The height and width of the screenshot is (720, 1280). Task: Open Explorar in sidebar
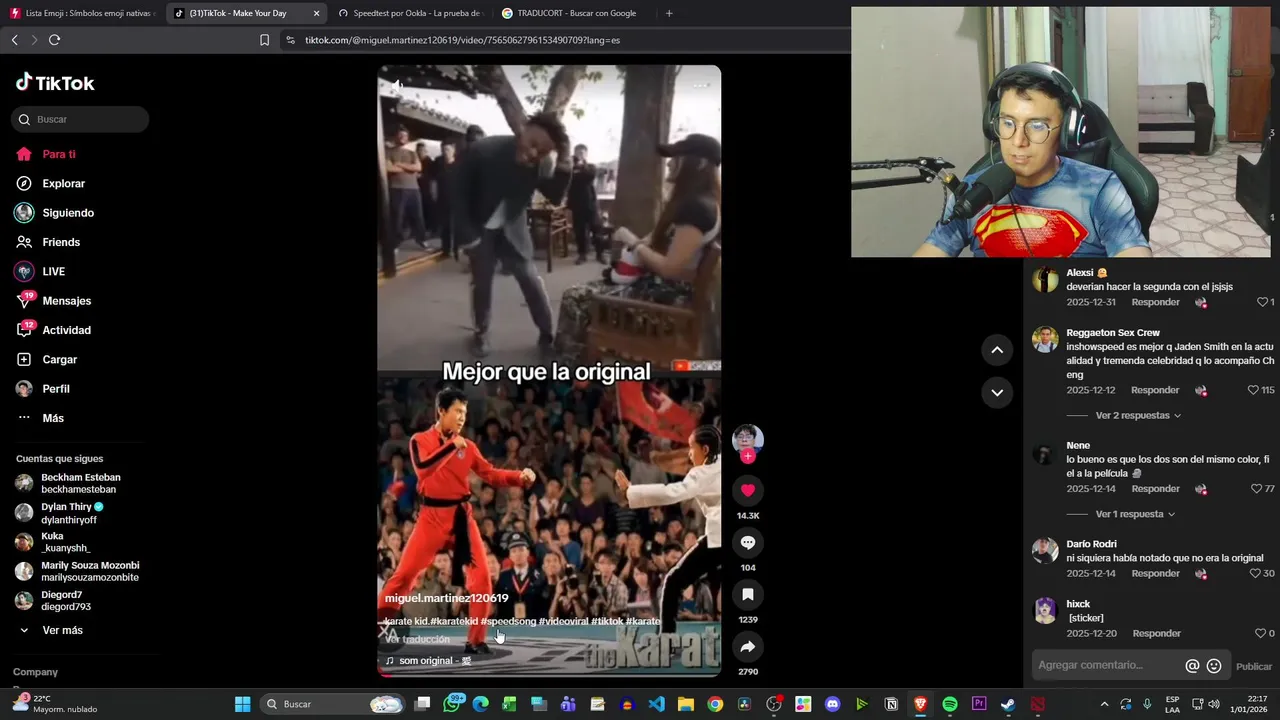pyautogui.click(x=63, y=183)
